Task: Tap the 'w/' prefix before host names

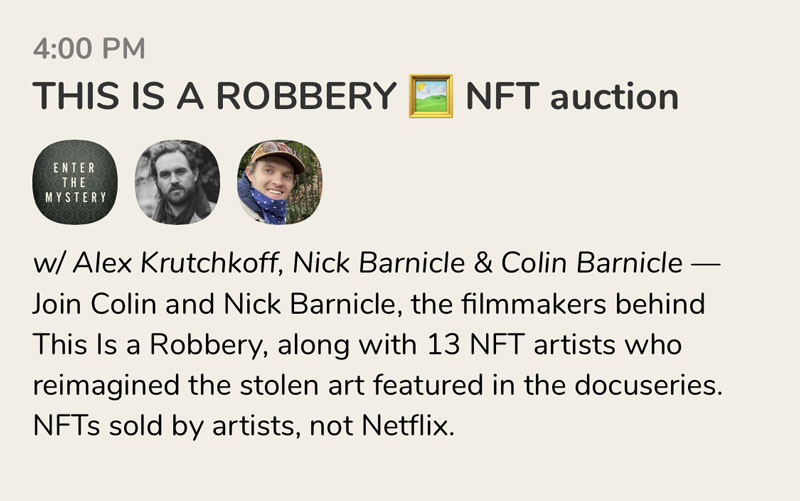Action: pyautogui.click(x=49, y=264)
